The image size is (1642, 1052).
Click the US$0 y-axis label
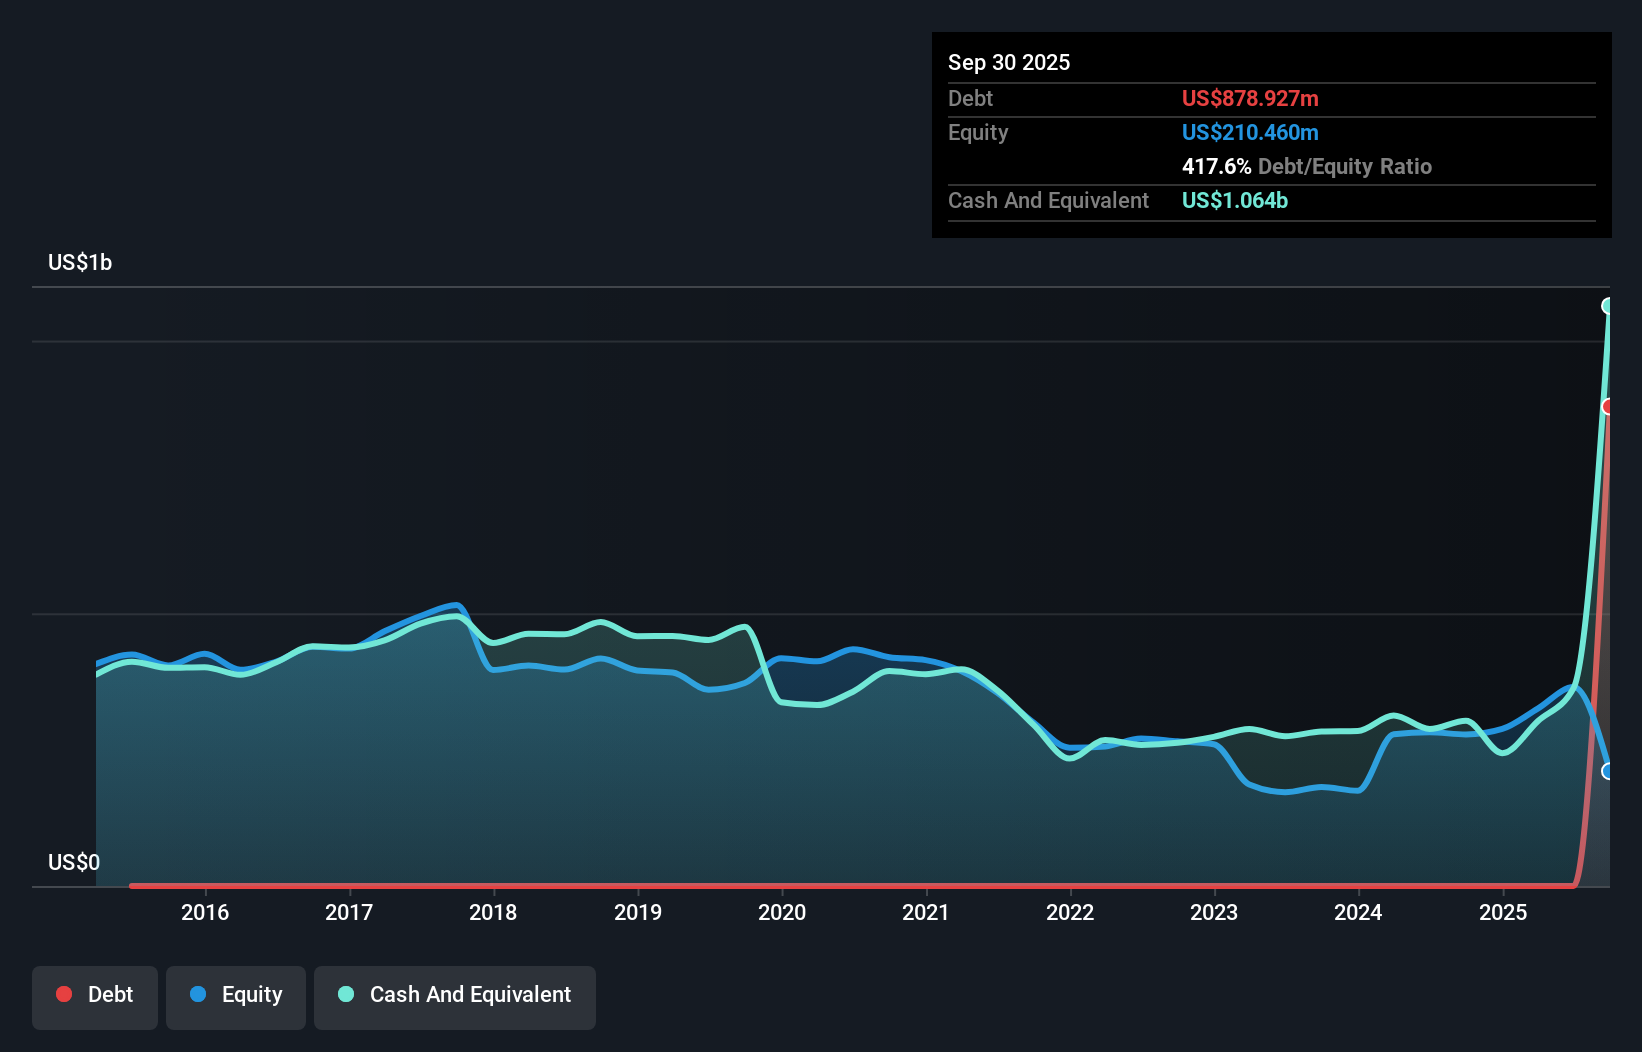coord(74,862)
